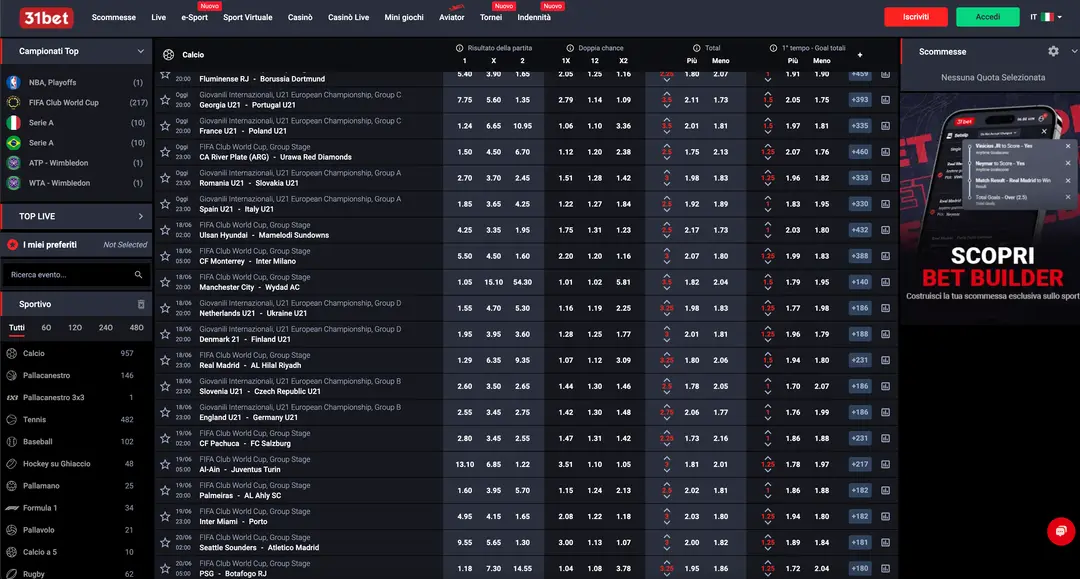The height and width of the screenshot is (579, 1080).
Task: Open the bet builder stats icon for Fluminense match
Action: point(884,73)
